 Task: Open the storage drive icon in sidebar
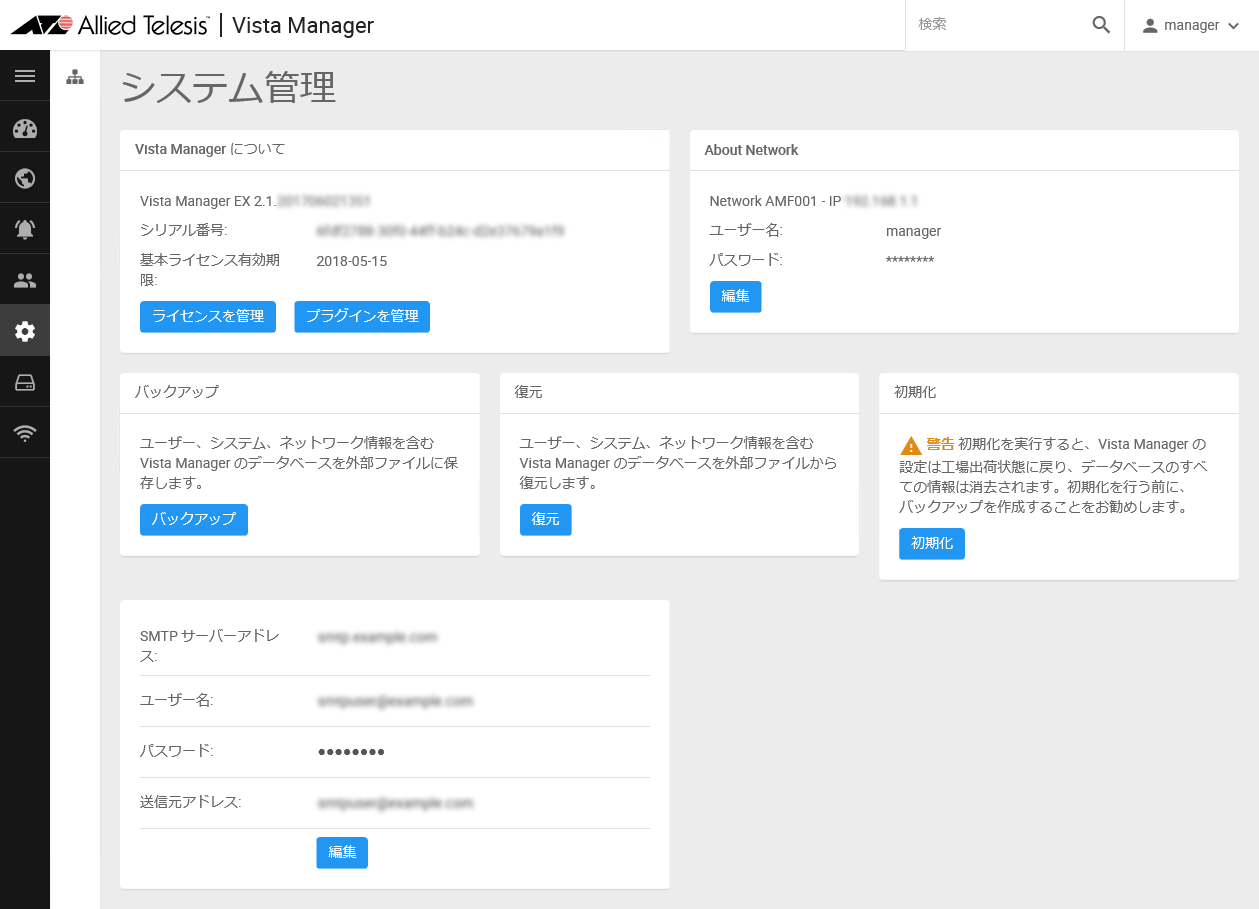[25, 382]
